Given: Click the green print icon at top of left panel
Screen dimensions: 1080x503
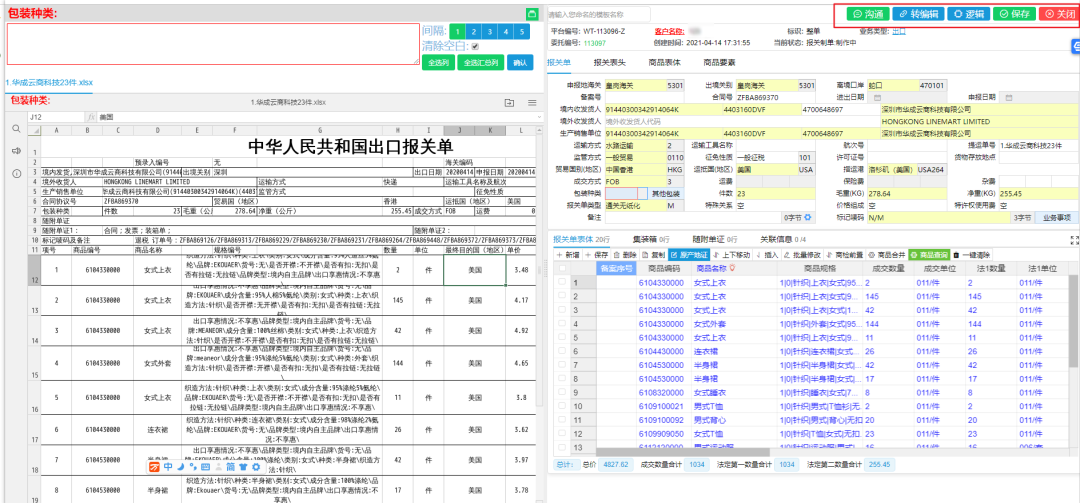Looking at the screenshot, I should pyautogui.click(x=532, y=14).
